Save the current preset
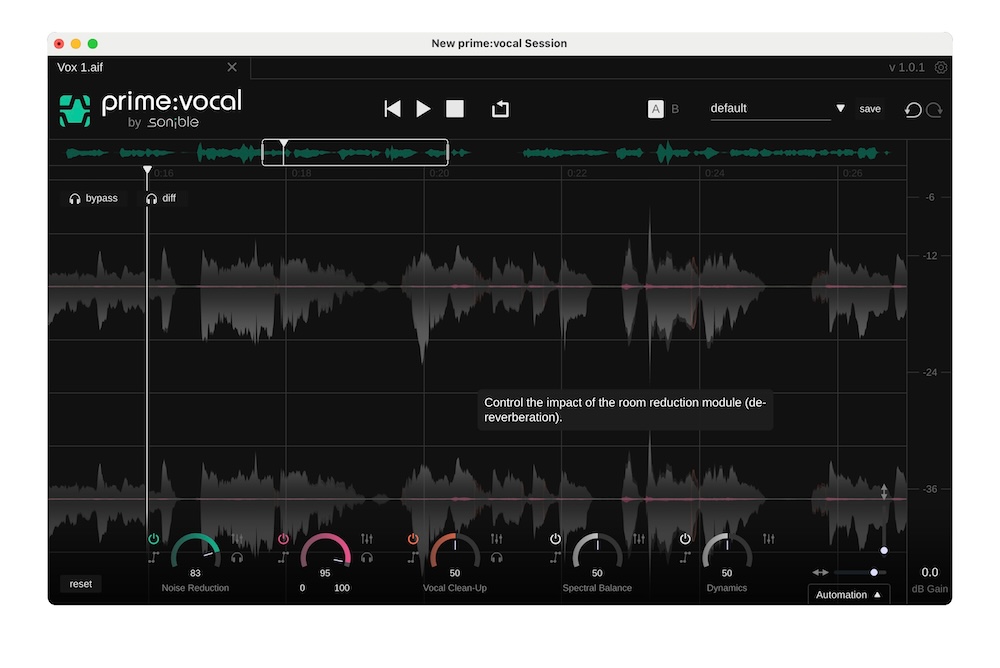This screenshot has width=1000, height=668. 869,108
